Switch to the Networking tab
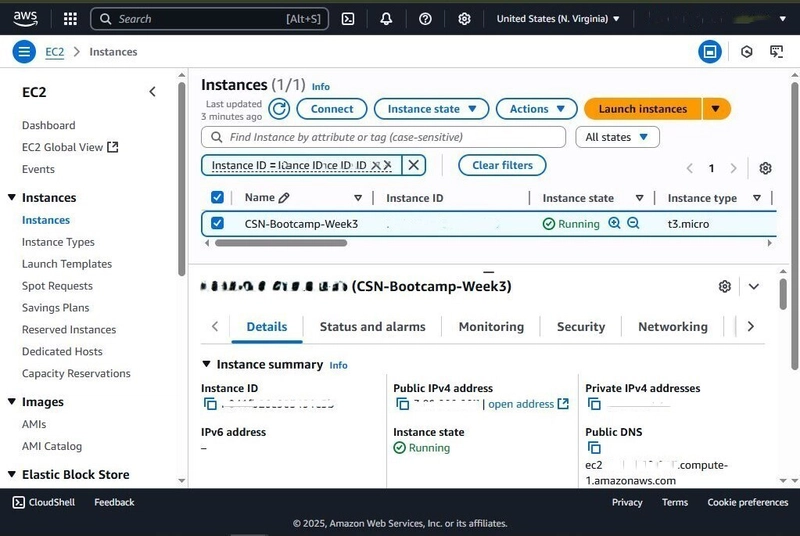Image resolution: width=800 pixels, height=536 pixels. (673, 327)
